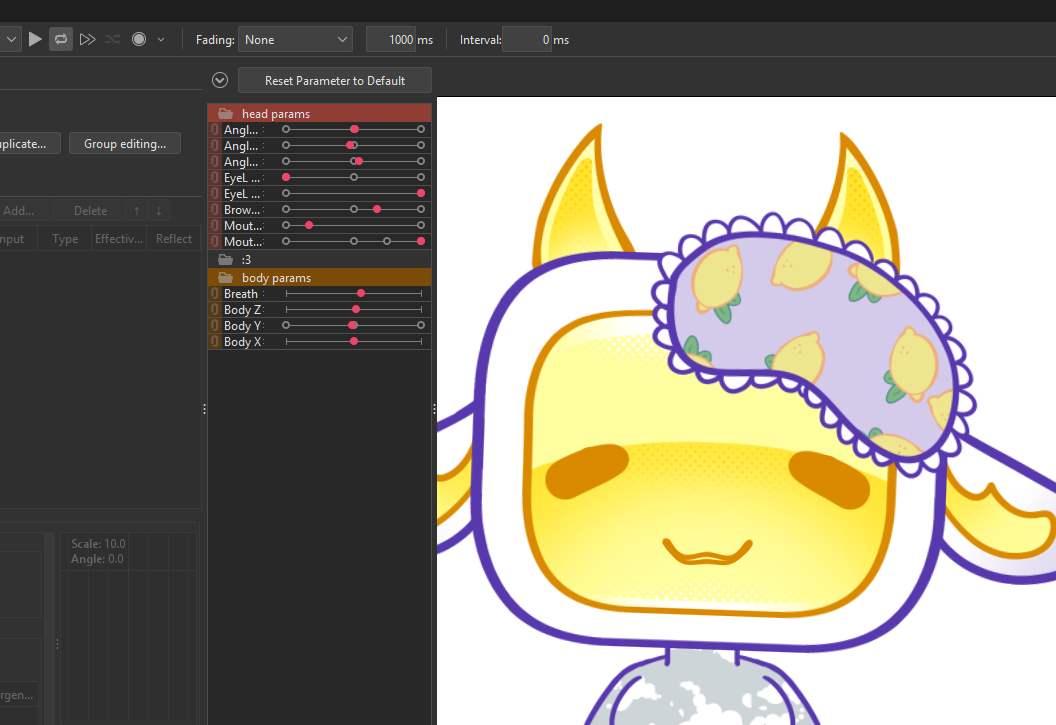Click the Group editing... button
Viewport: 1056px width, 725px height.
[125, 144]
